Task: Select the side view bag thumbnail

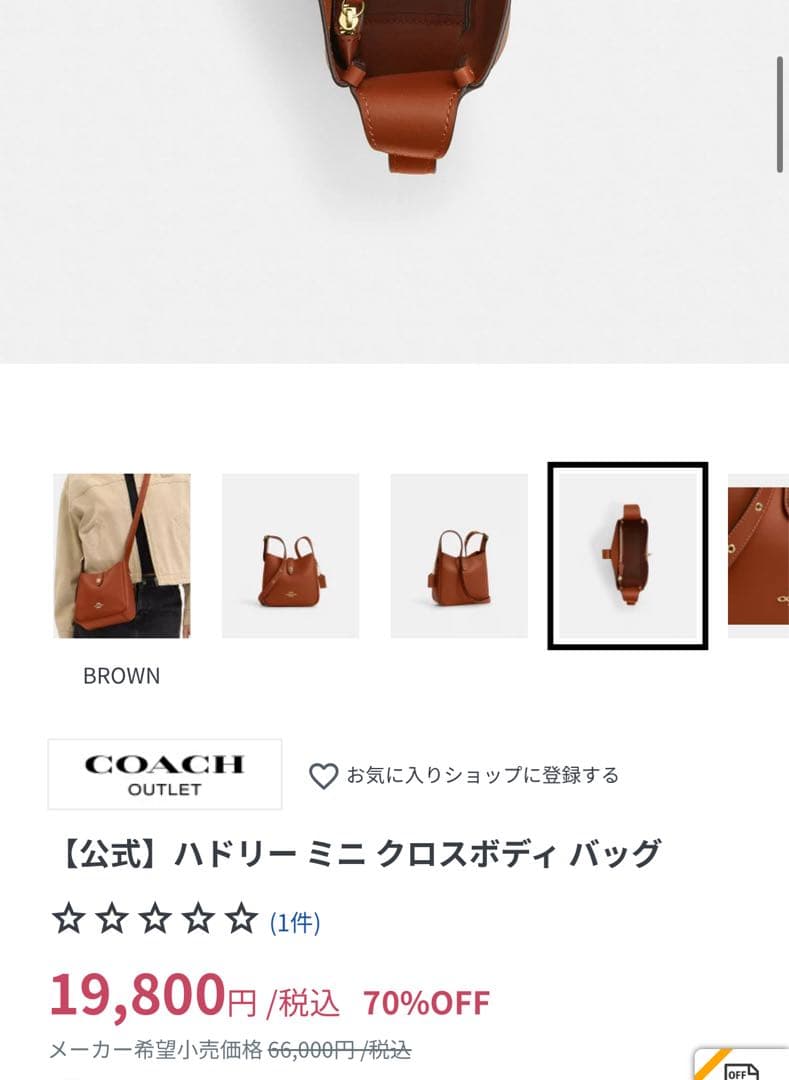Action: click(x=459, y=555)
